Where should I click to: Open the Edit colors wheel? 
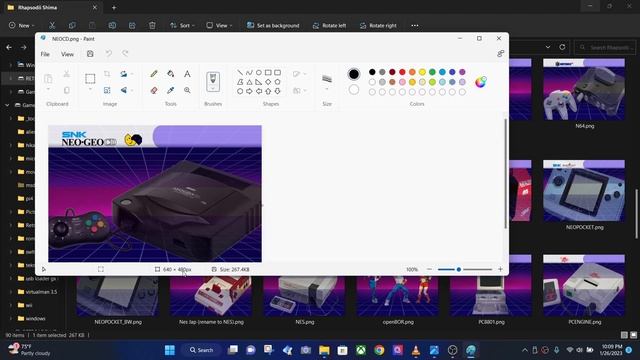coord(481,82)
